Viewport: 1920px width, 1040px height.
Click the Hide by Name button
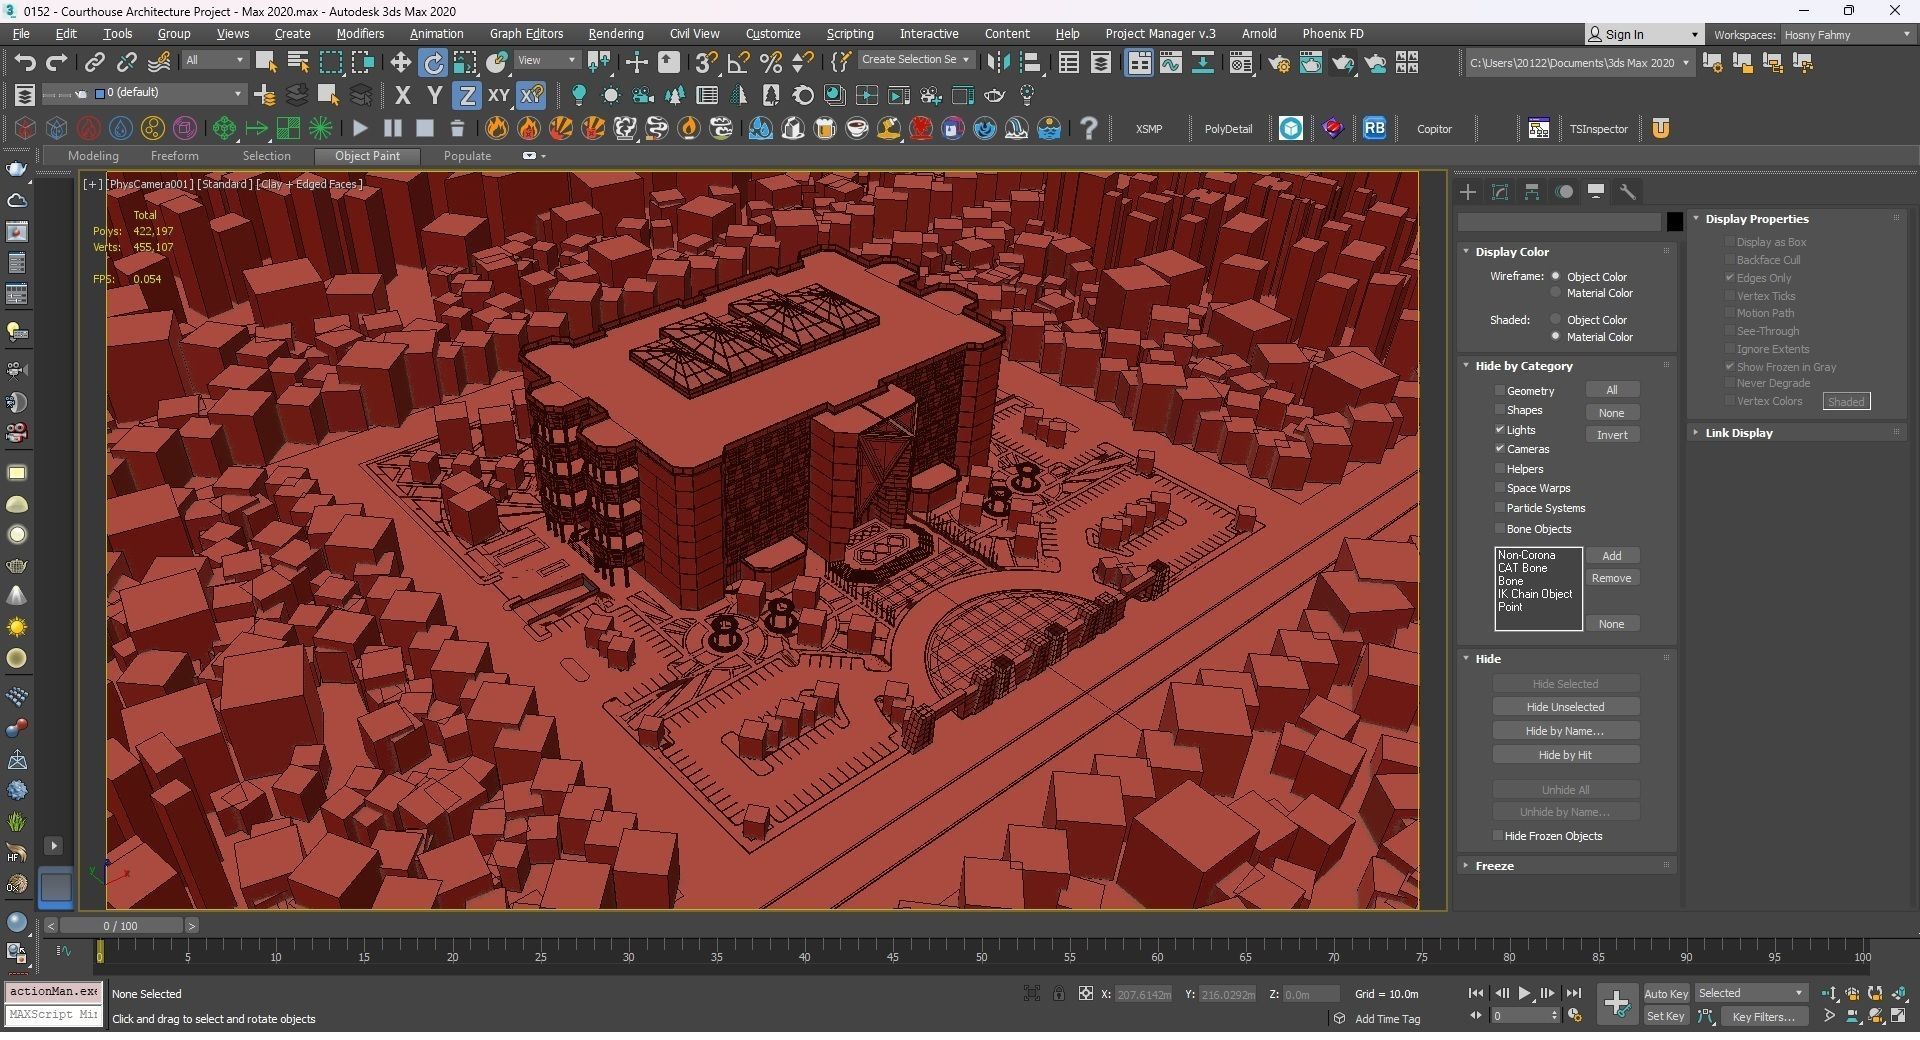click(x=1565, y=731)
